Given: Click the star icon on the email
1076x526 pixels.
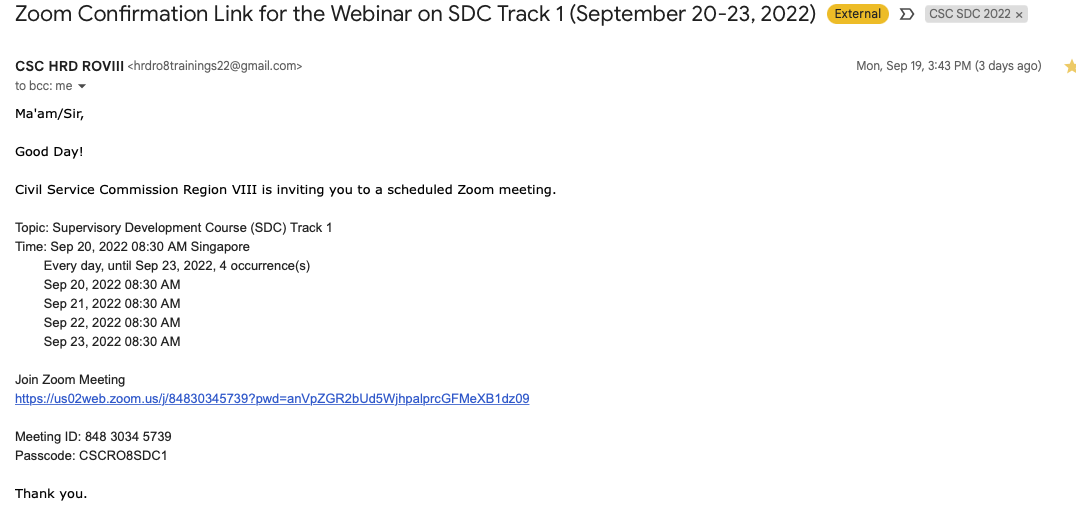Looking at the screenshot, I should click(x=1070, y=66).
